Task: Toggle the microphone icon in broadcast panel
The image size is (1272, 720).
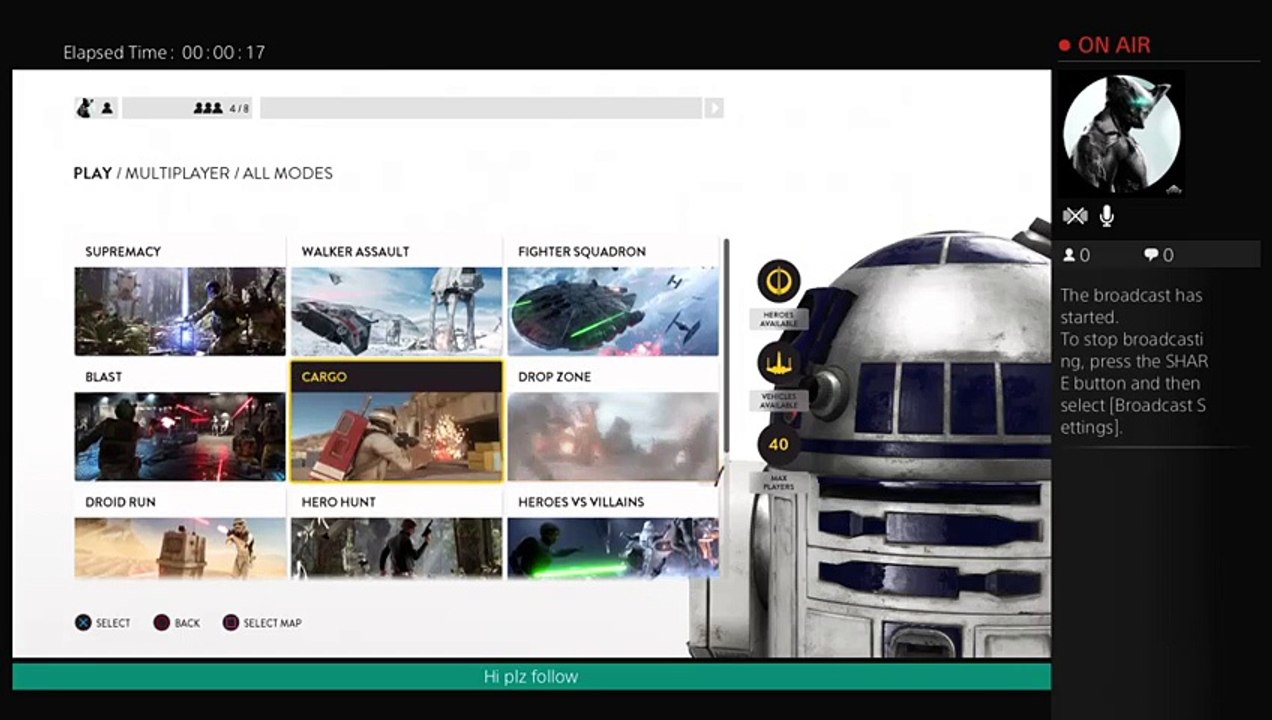Action: click(1106, 216)
